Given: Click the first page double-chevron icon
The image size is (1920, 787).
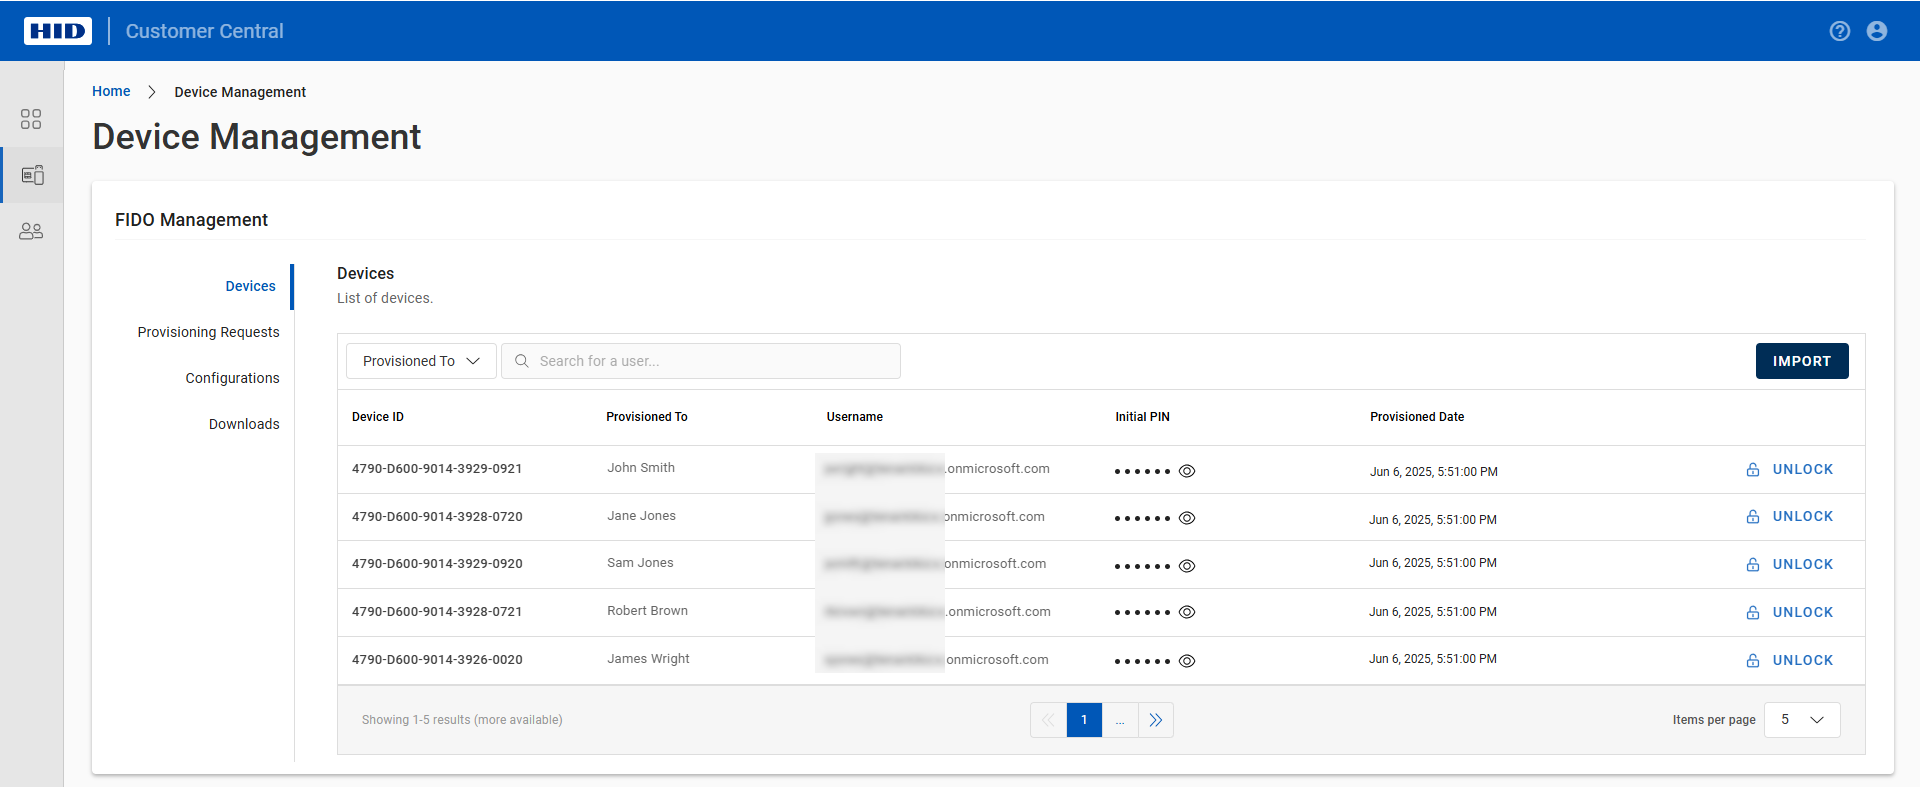Looking at the screenshot, I should (1048, 720).
